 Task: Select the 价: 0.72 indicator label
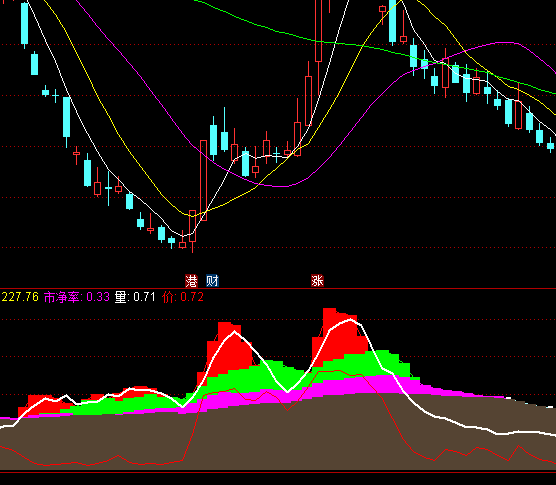[183, 297]
